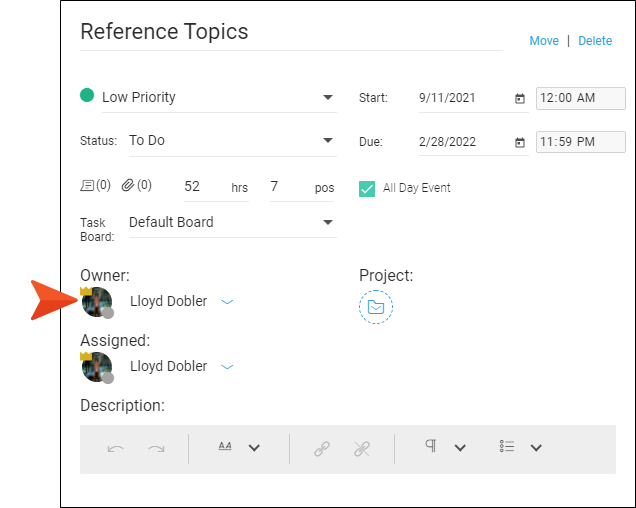Image resolution: width=636 pixels, height=508 pixels.
Task: Toggle the All Day Event checkbox
Action: click(x=367, y=189)
